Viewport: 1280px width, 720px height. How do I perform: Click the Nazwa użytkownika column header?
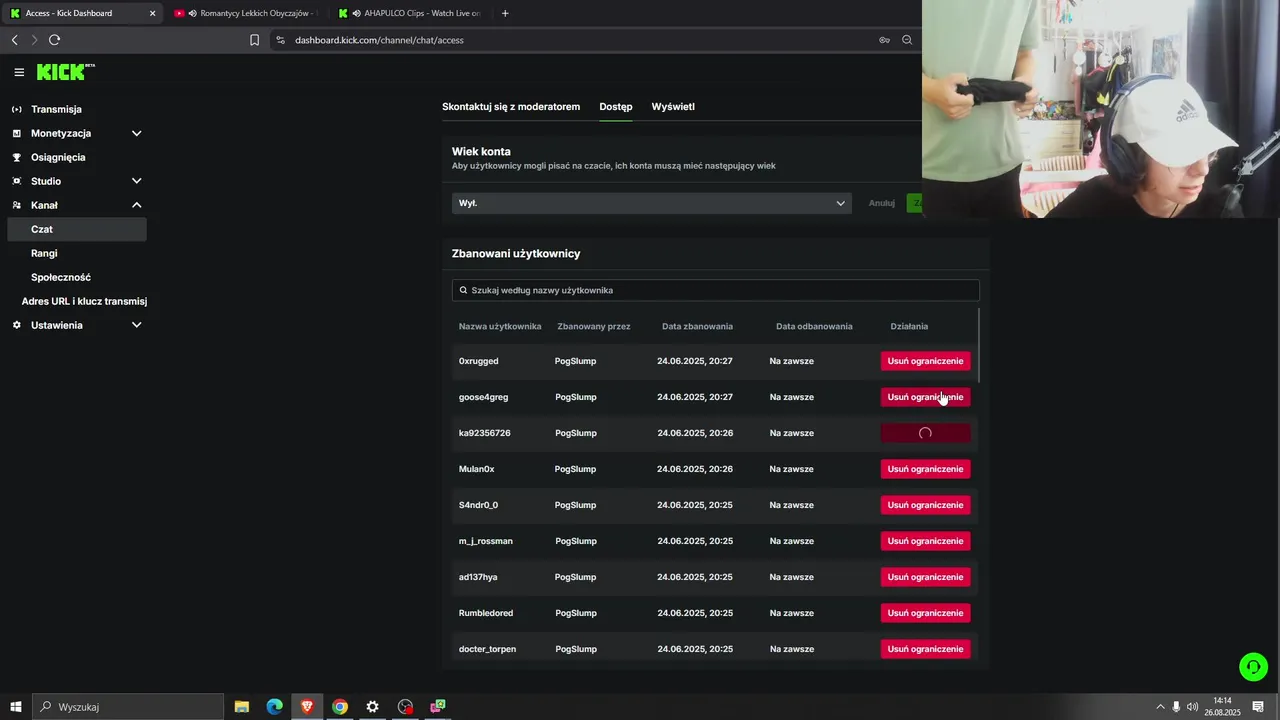(500, 326)
